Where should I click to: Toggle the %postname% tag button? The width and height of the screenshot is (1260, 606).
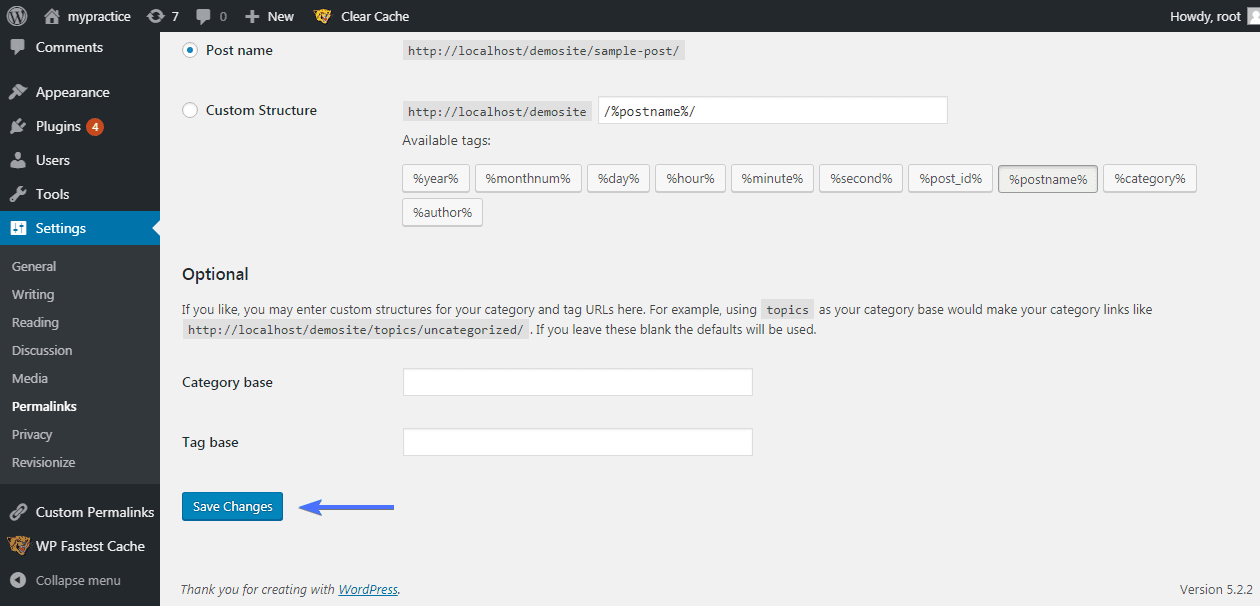(x=1048, y=179)
